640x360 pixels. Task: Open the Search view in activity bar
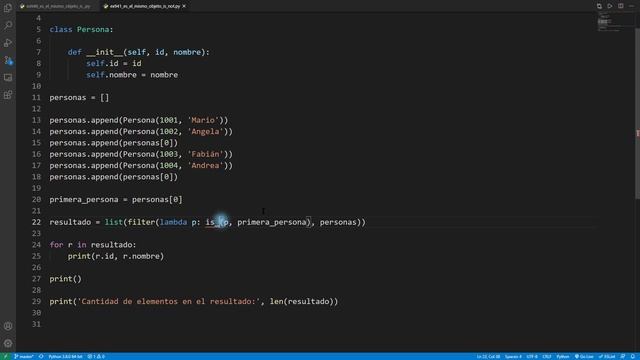click(8, 25)
